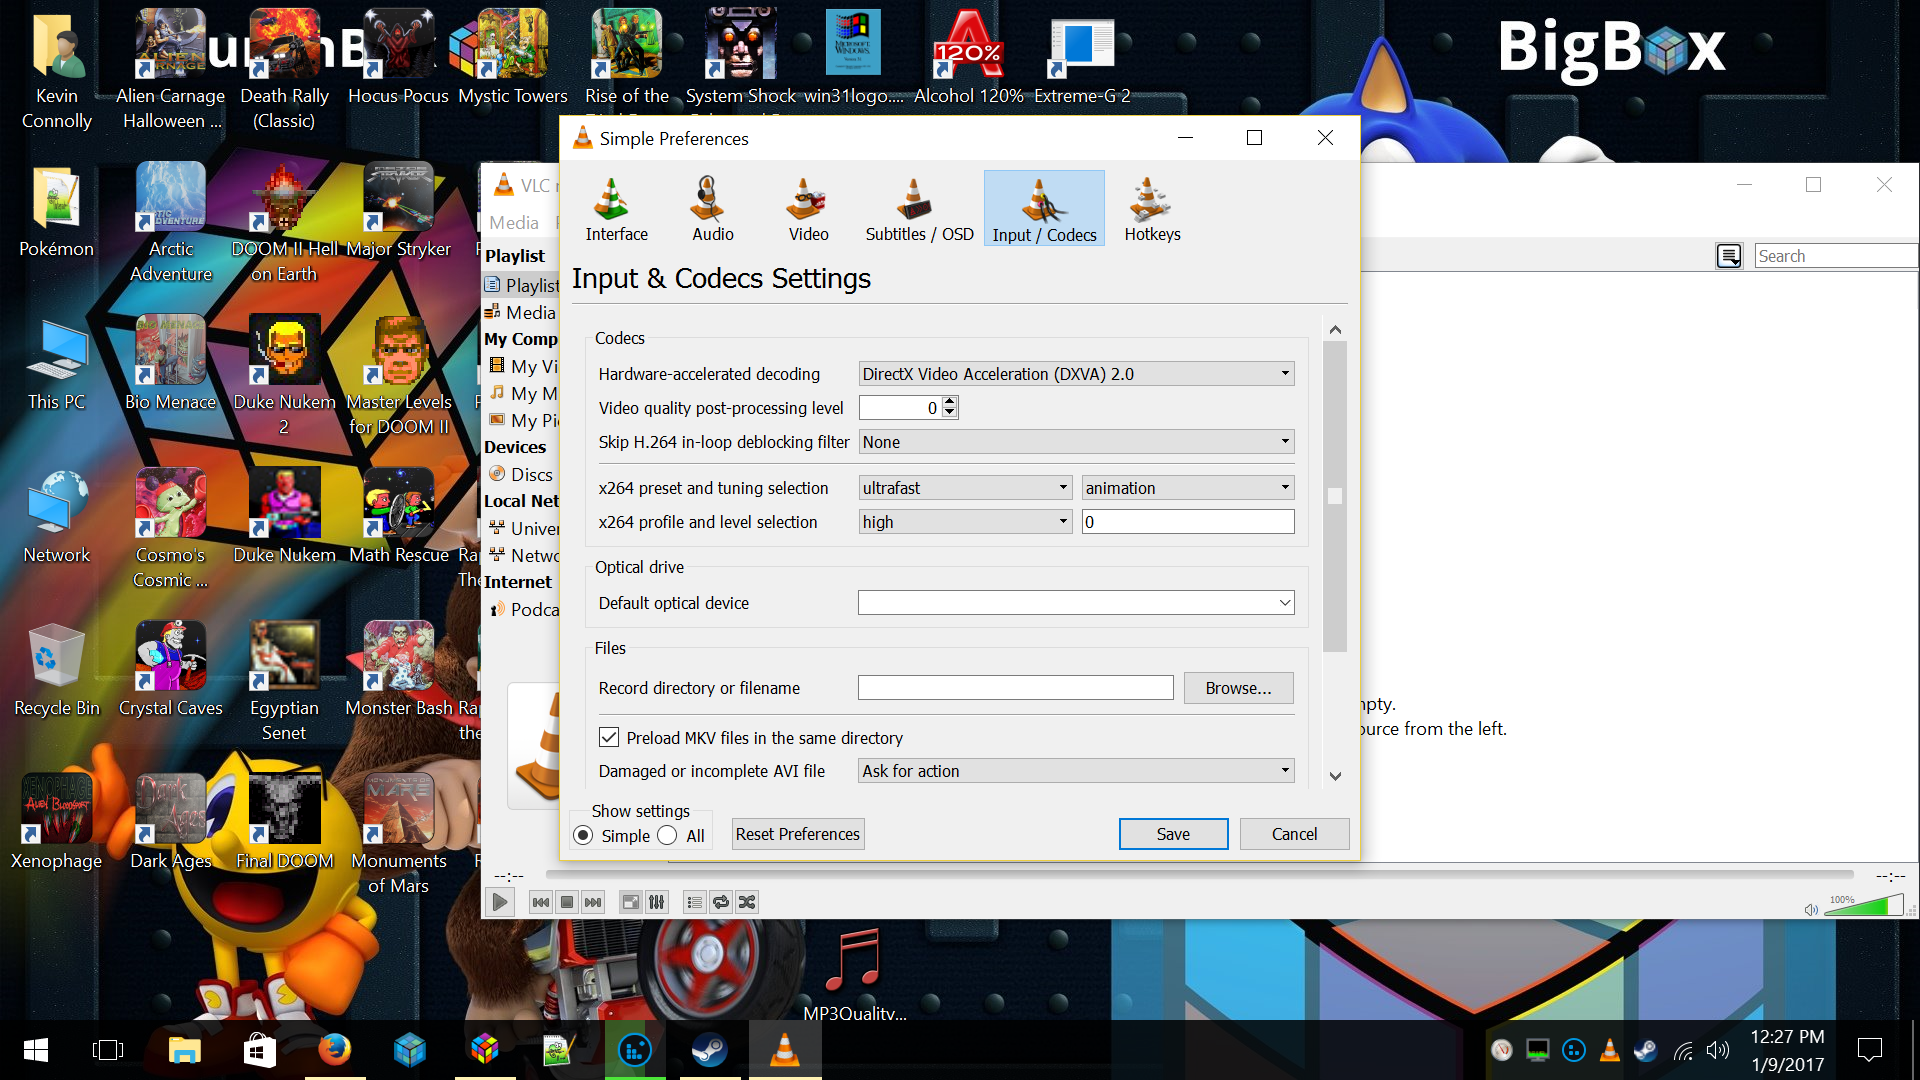Open the Video preferences category

[808, 209]
